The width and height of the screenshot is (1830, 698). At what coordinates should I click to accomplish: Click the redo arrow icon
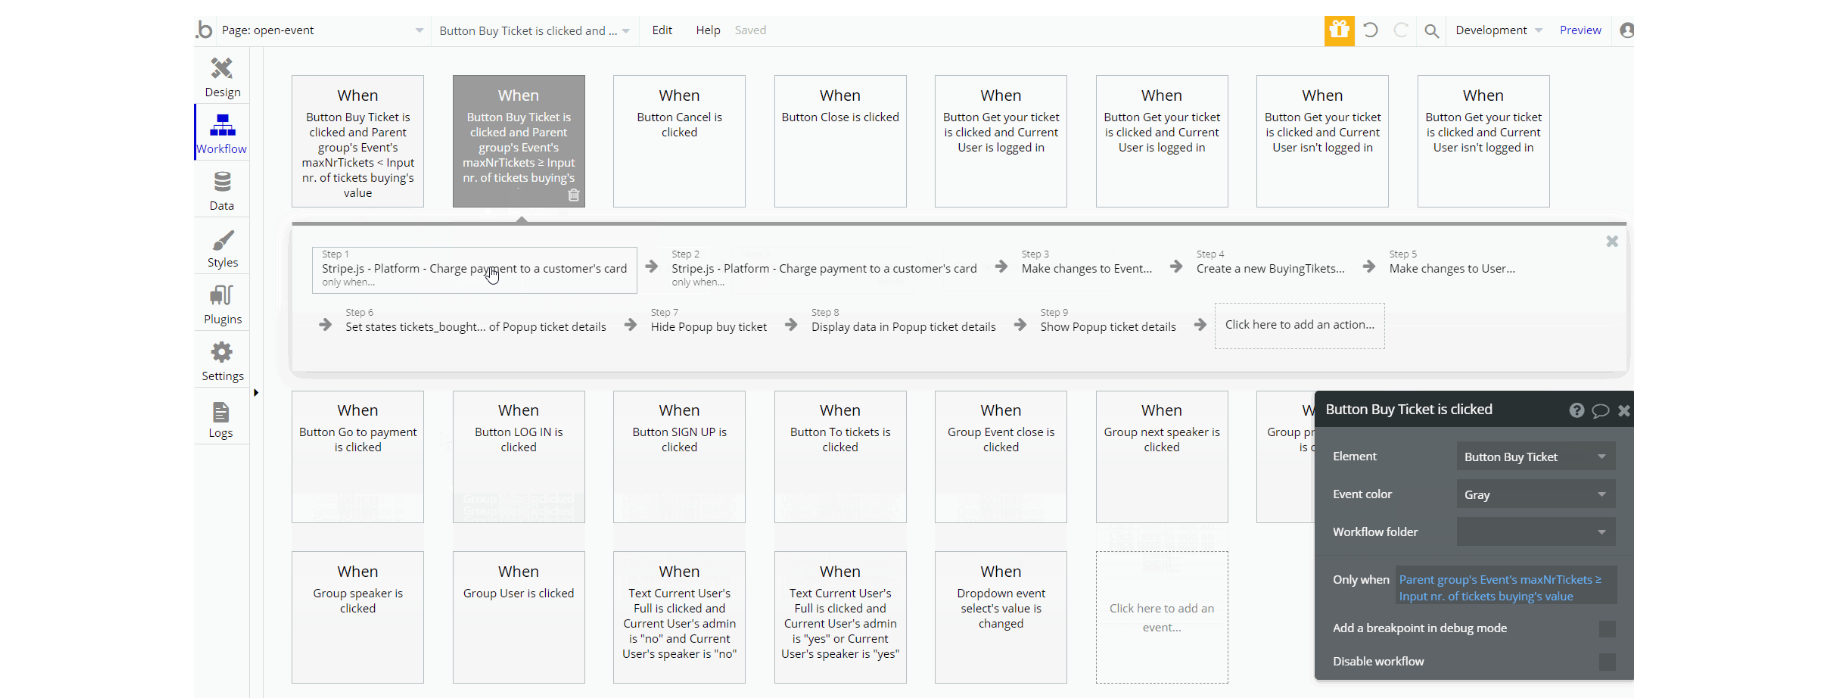click(1401, 30)
